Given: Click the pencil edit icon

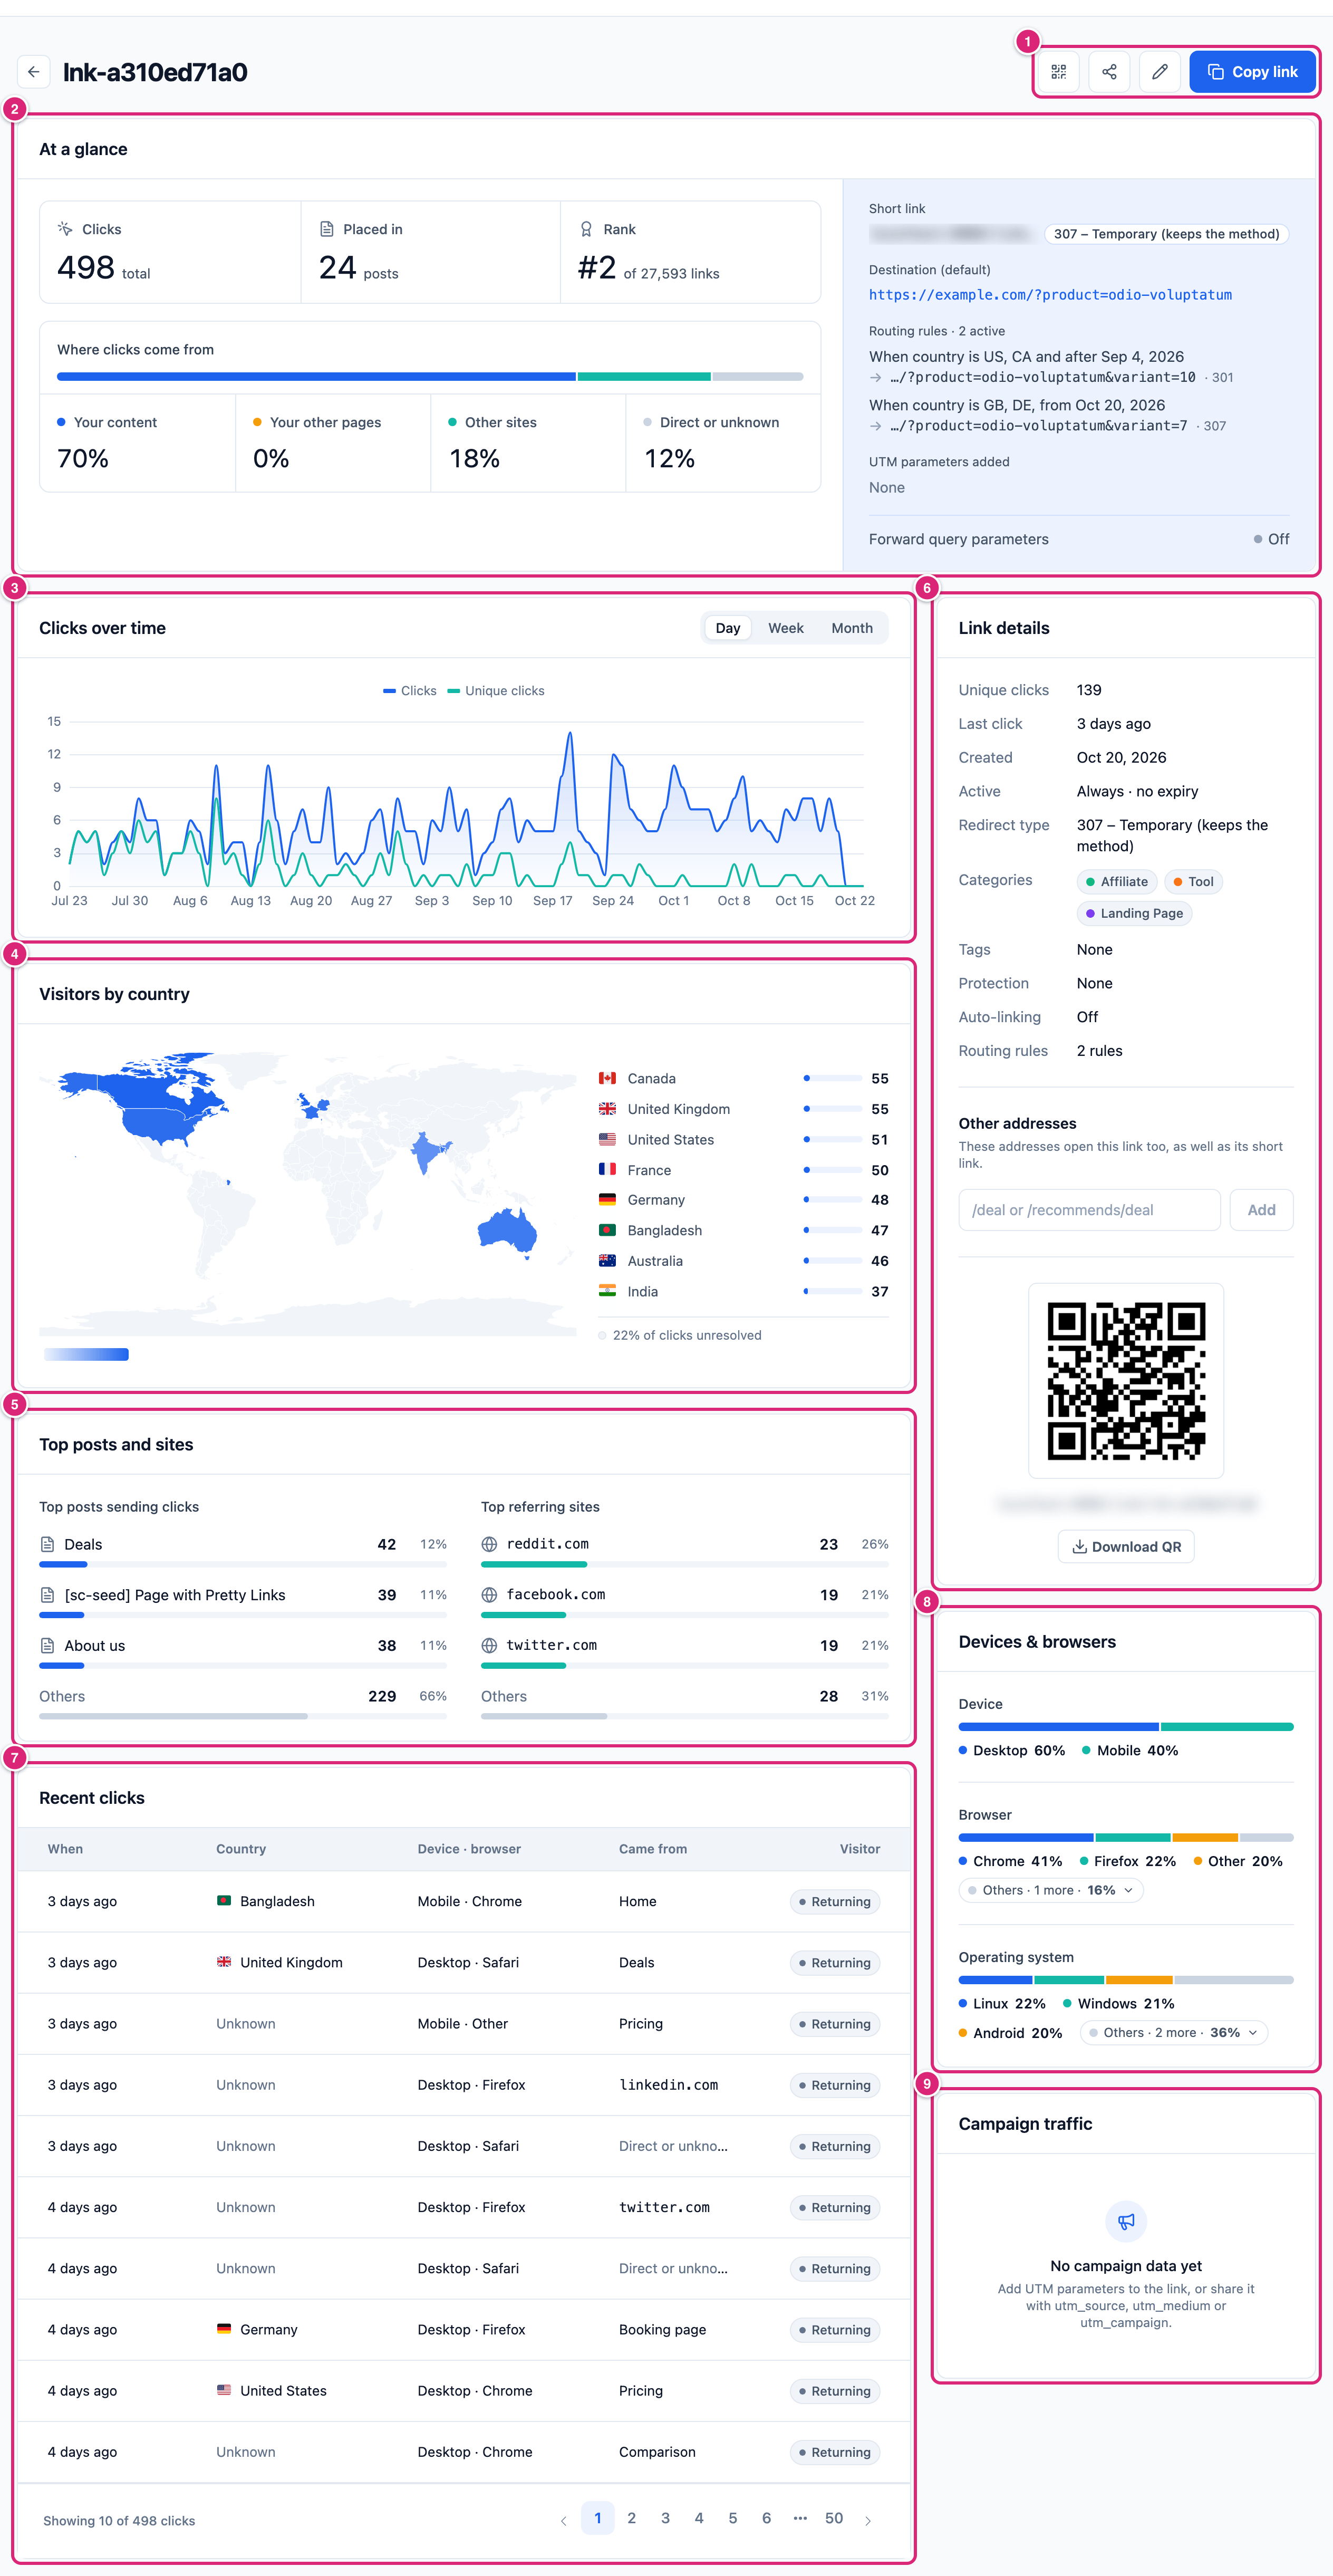Looking at the screenshot, I should pos(1160,72).
